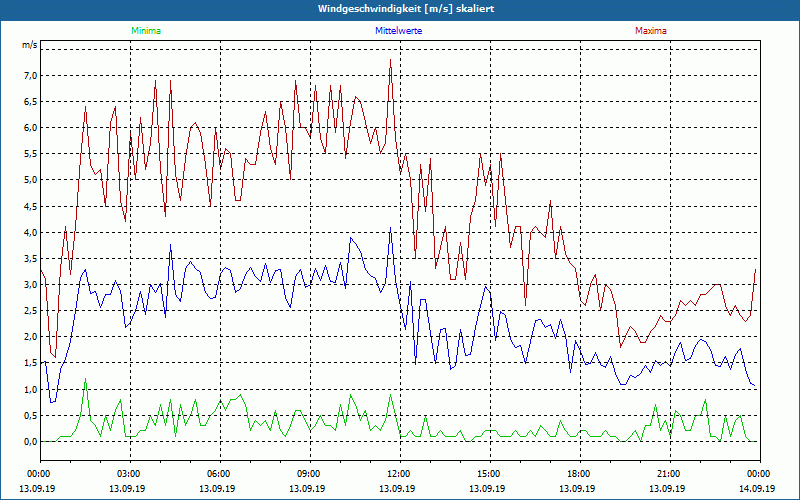Screen dimensions: 800x500
Task: Click the 0,5 y-axis label
Action: point(31,415)
